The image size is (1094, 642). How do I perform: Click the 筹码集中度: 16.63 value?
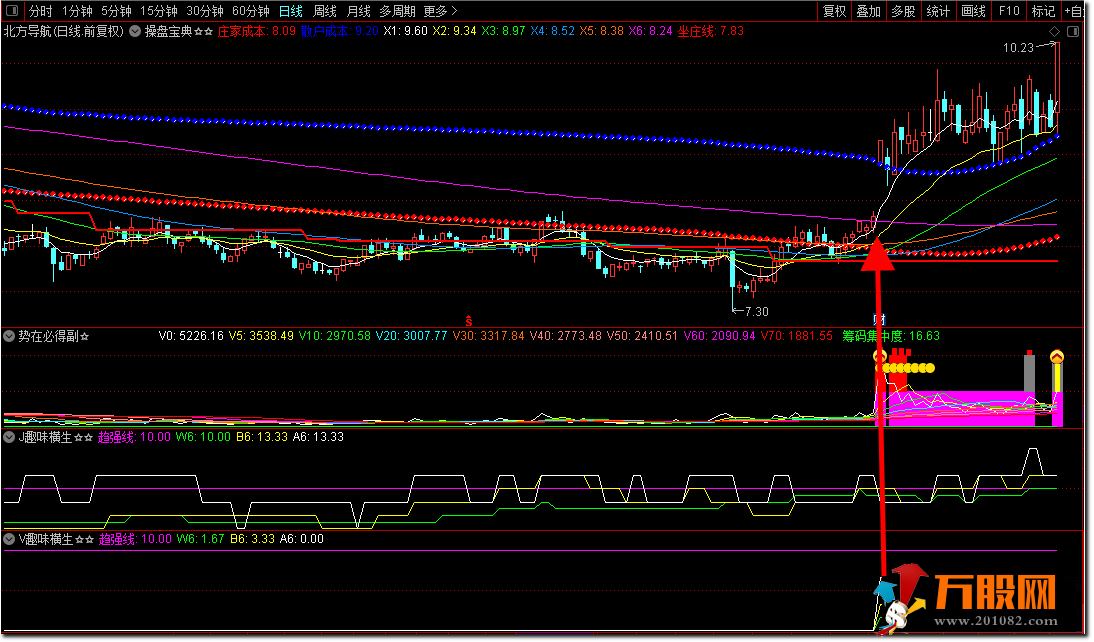pos(890,336)
